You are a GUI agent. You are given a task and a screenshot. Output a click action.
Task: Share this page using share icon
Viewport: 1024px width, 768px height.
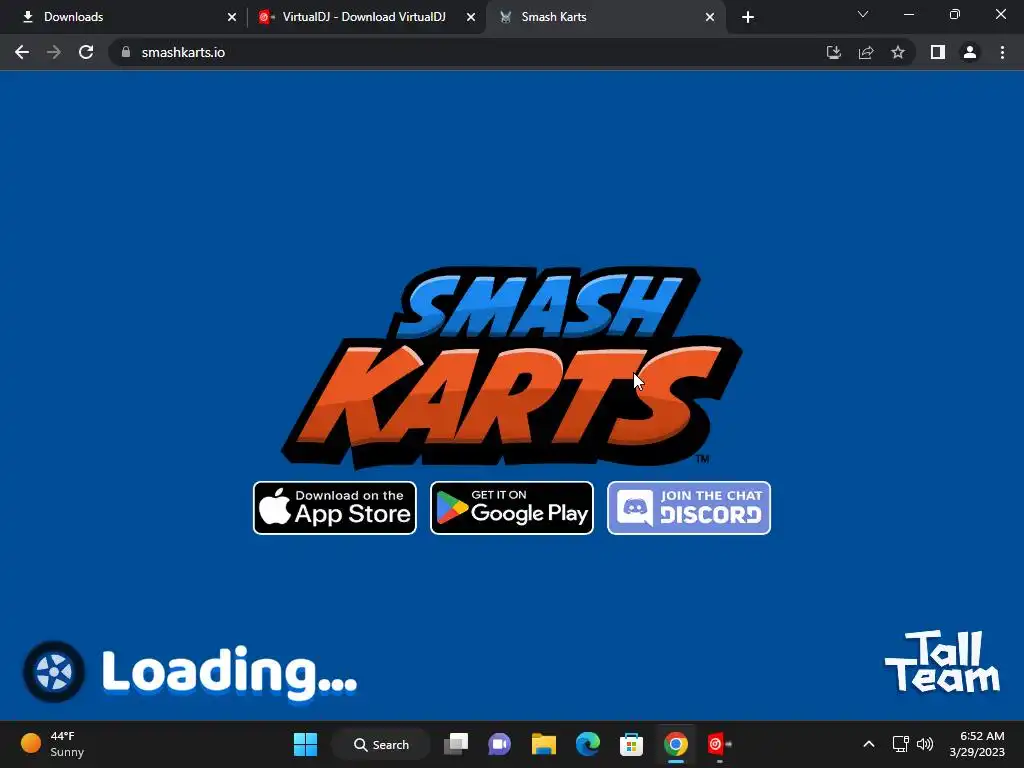866,52
